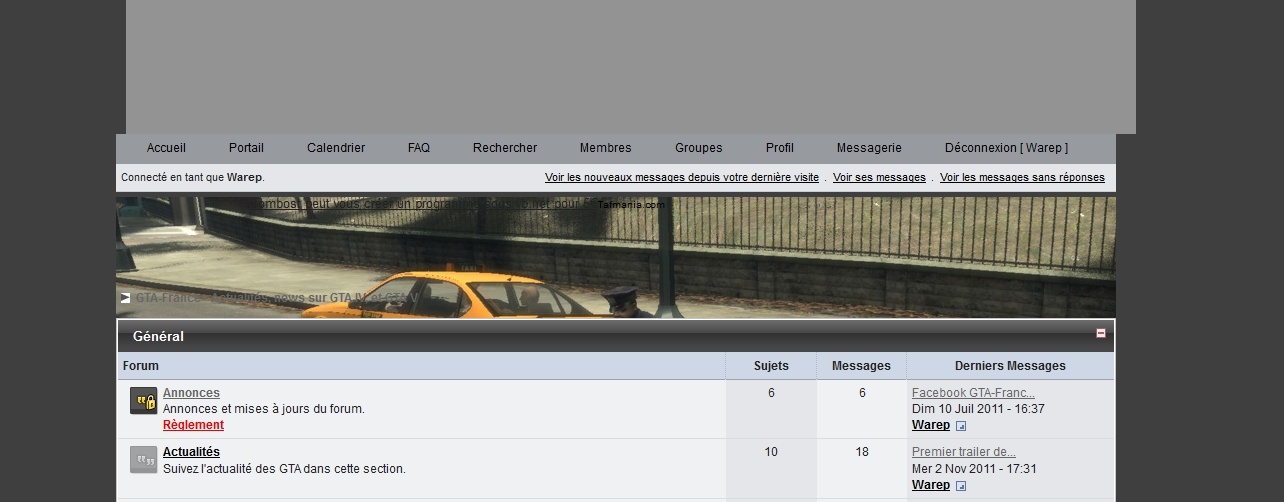Click Voir ses messages link
1284x502 pixels.
coord(879,178)
